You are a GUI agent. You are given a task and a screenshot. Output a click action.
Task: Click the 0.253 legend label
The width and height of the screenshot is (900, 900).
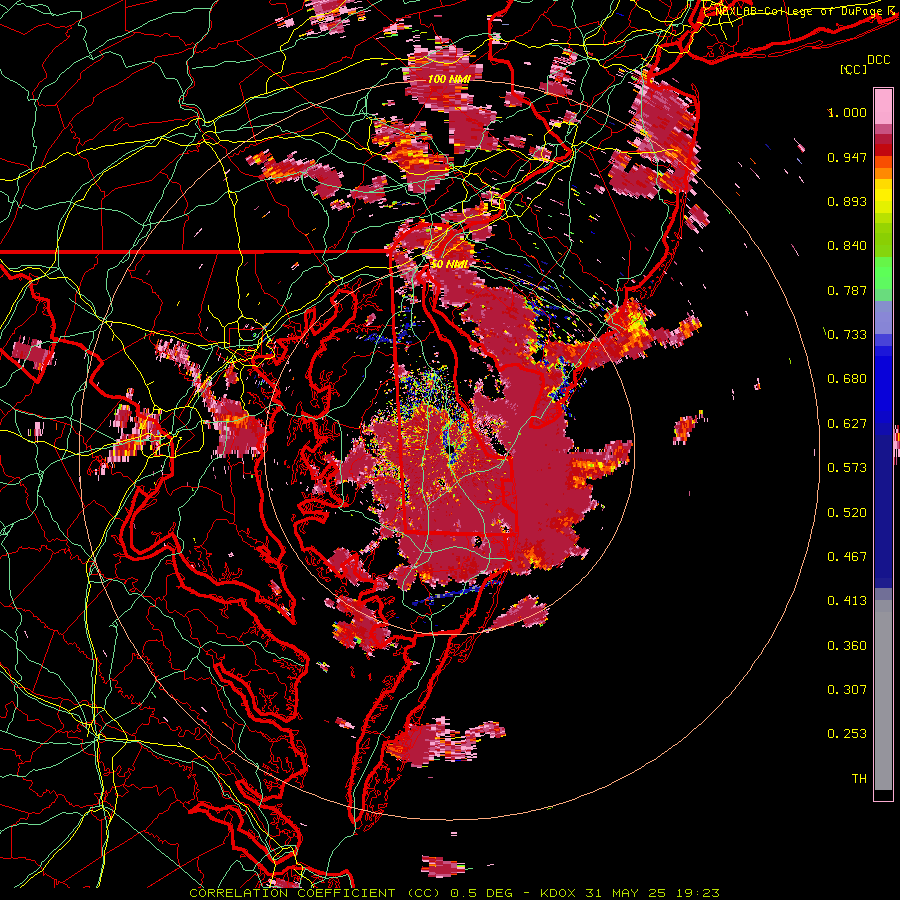[x=847, y=734]
